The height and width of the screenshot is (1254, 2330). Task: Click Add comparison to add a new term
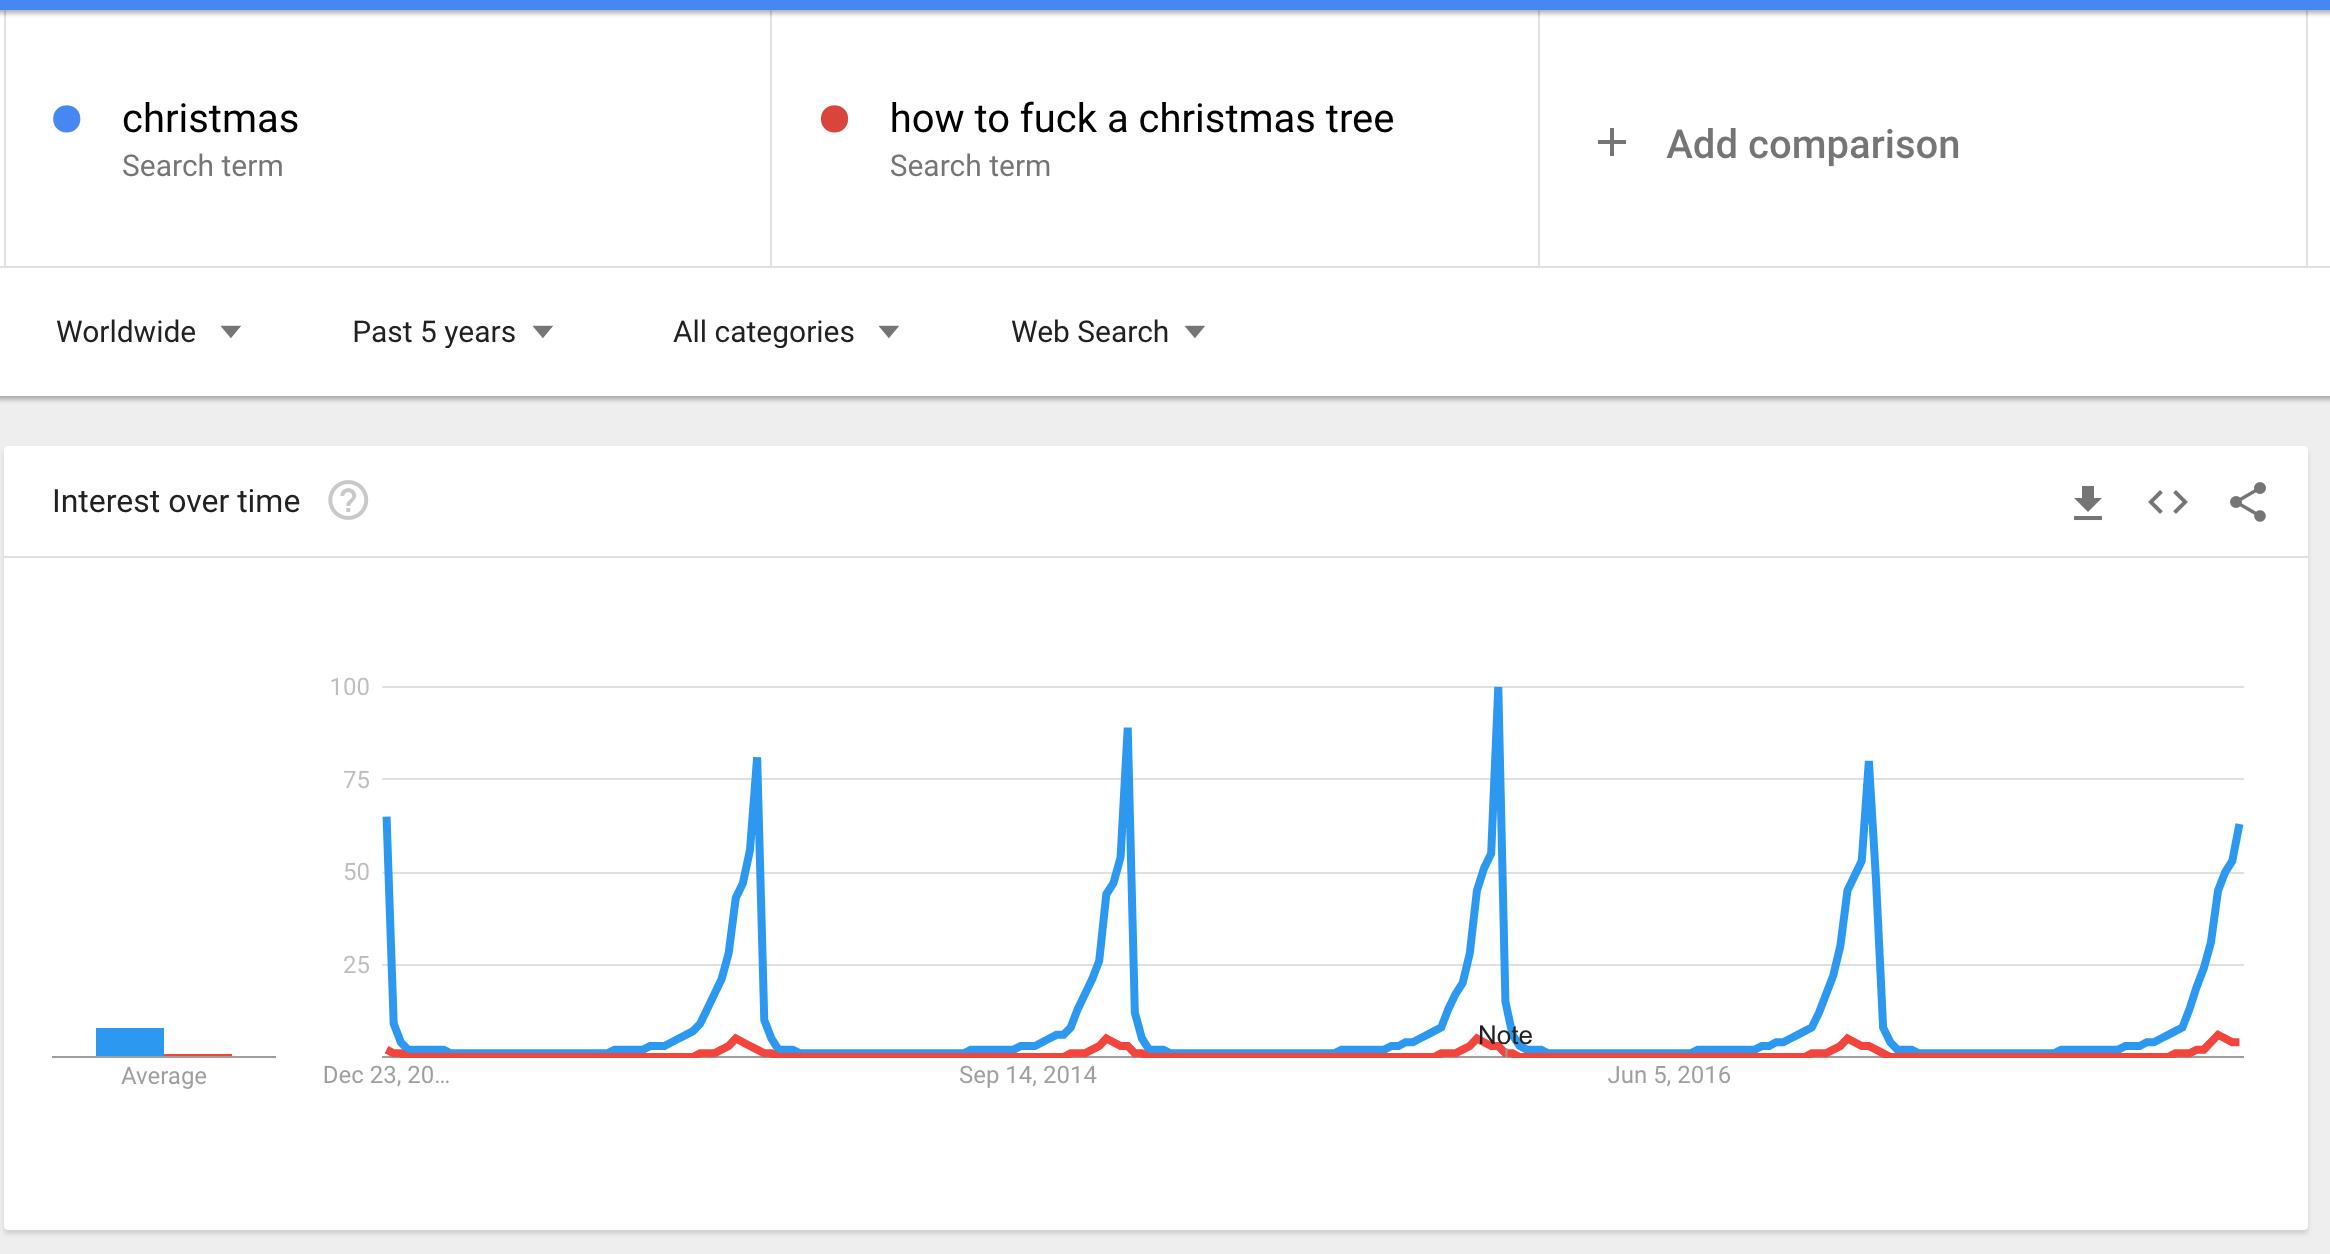coord(1812,143)
